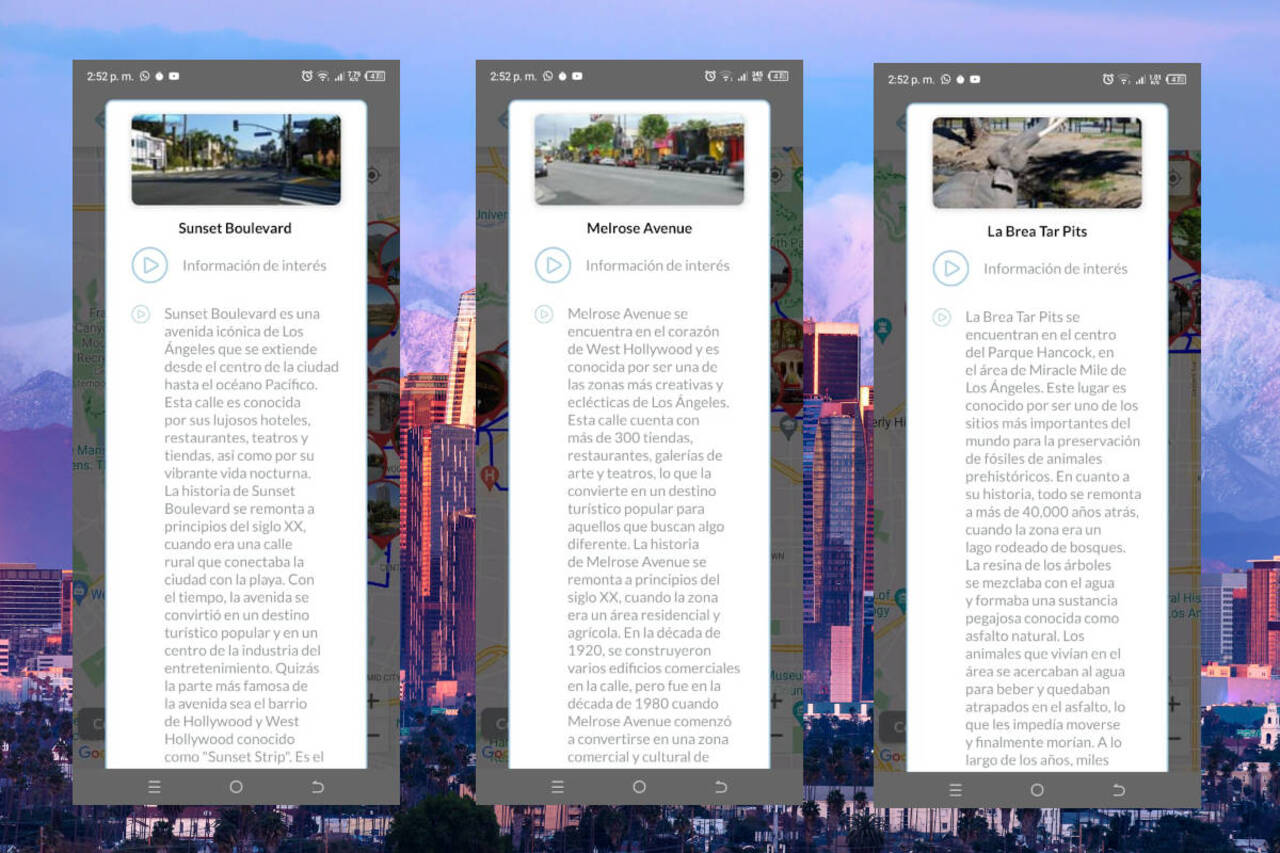This screenshot has width=1280, height=853.
Task: Tap Android home button on left phone
Action: pyautogui.click(x=236, y=787)
